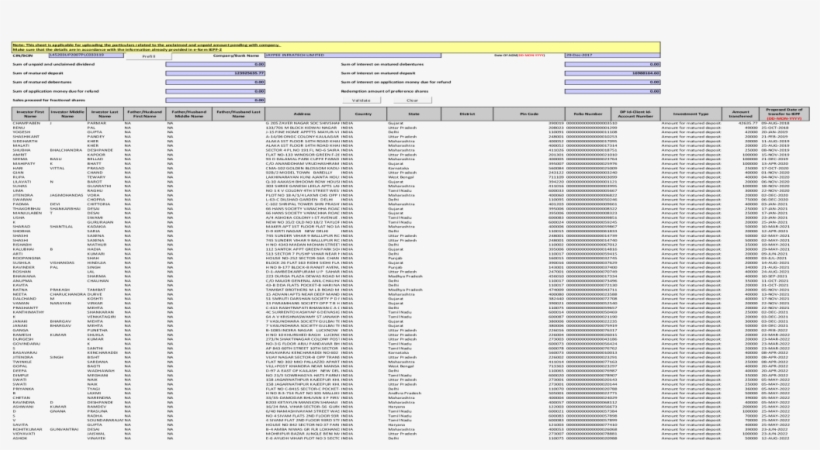Select the interest on application money refund field

pos(612,82)
